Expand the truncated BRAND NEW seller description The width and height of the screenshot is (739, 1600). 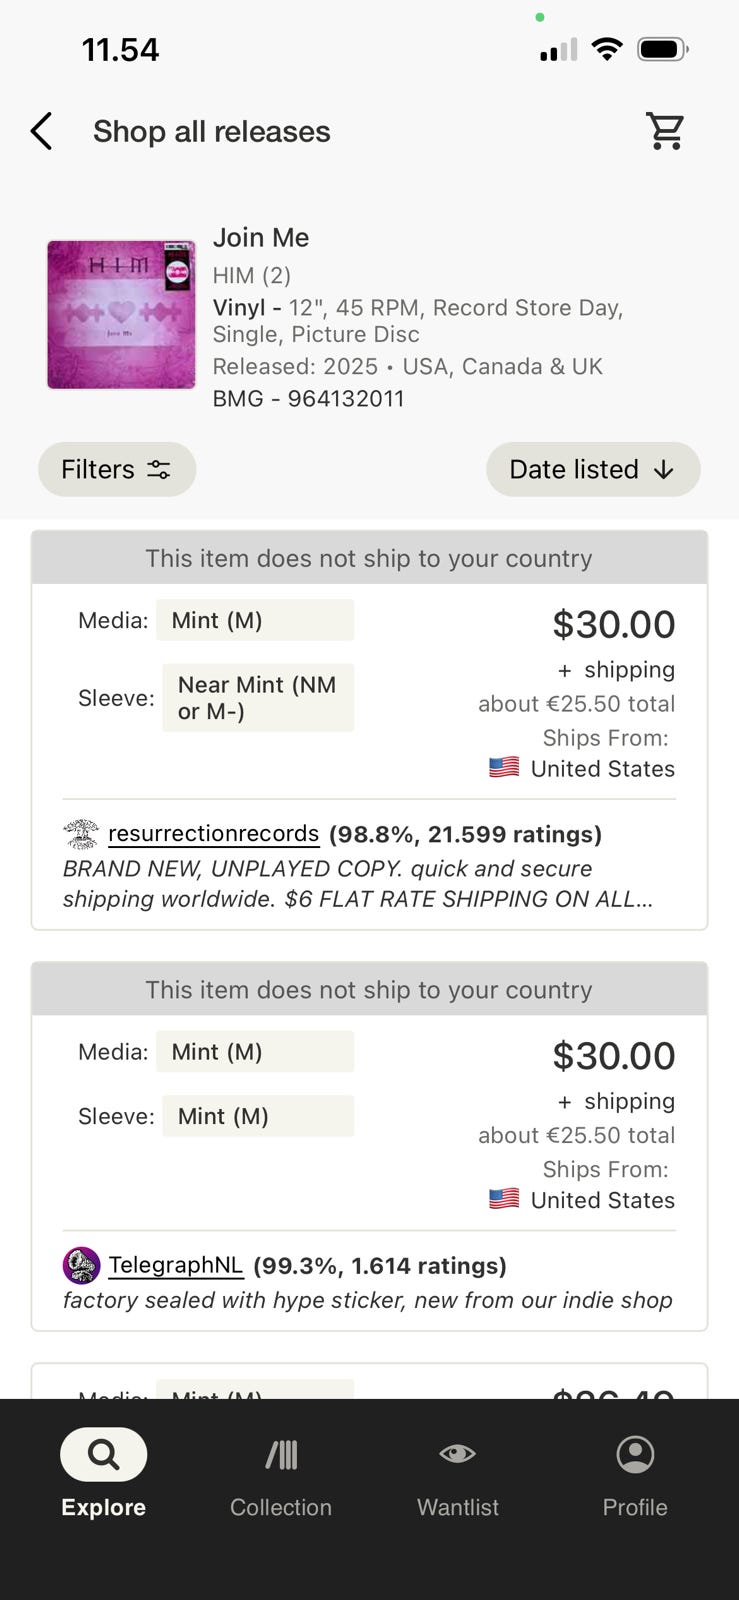point(358,884)
